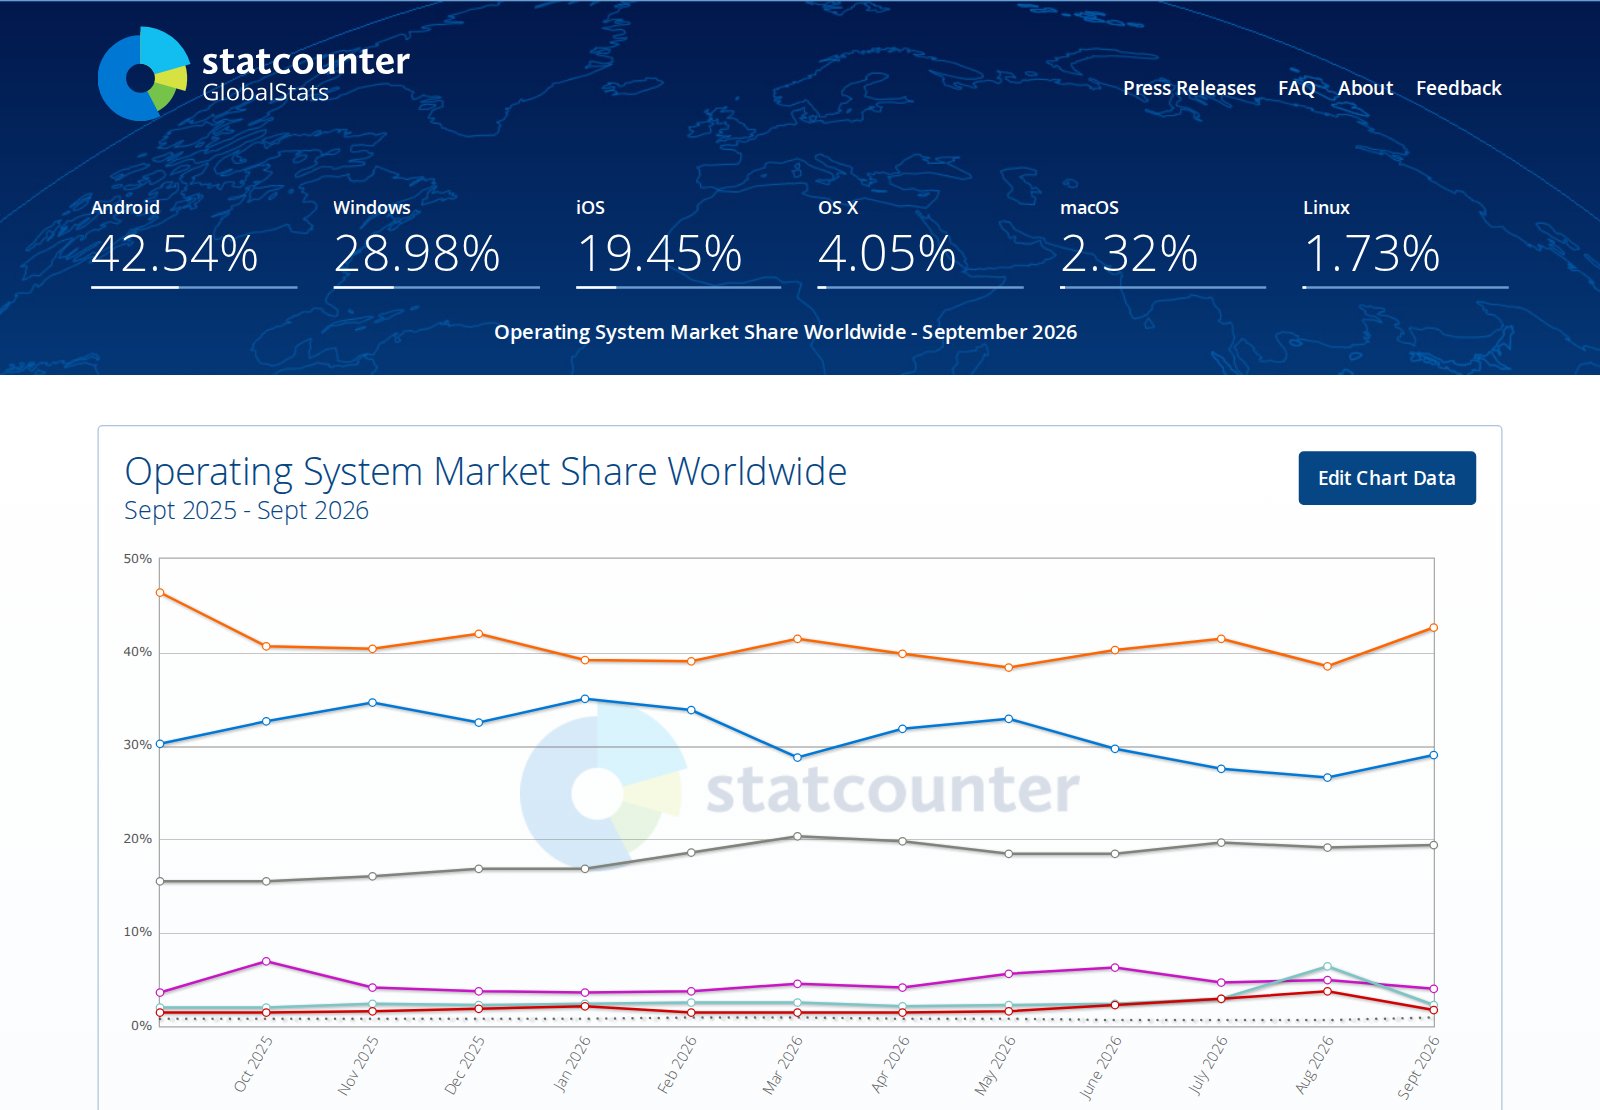Click gray iOS data point at Mar 2026
1600x1110 pixels.
point(797,836)
